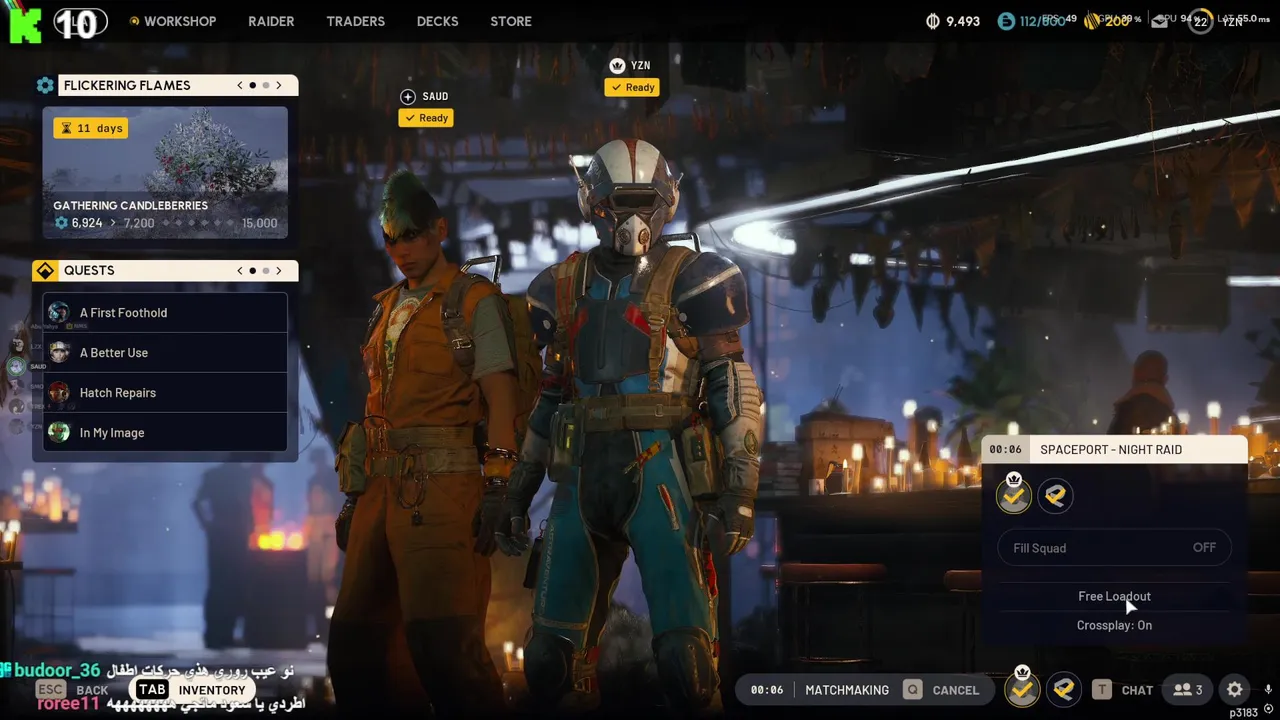Switch to the Raider tab
Screen dimensions: 1280x720
[x=271, y=21]
